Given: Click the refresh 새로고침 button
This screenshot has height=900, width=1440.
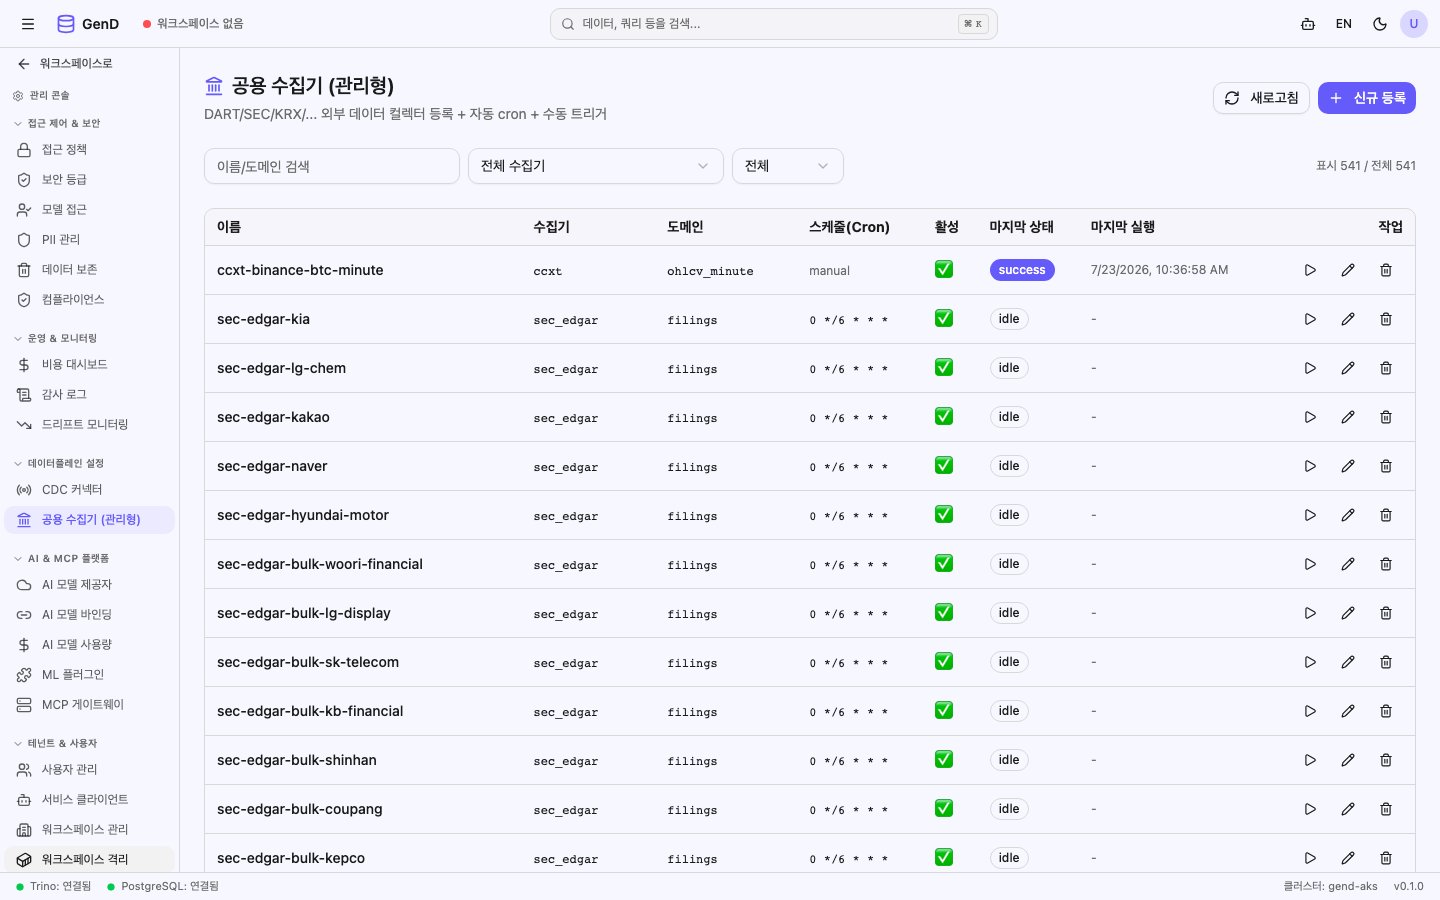Looking at the screenshot, I should pyautogui.click(x=1261, y=98).
